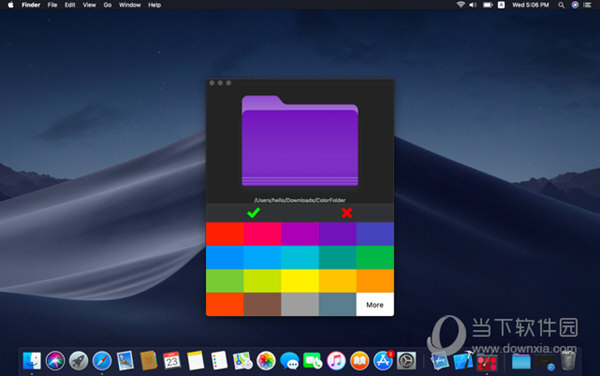Pick the teal swatch
This screenshot has width=600, height=376.
[x=337, y=258]
